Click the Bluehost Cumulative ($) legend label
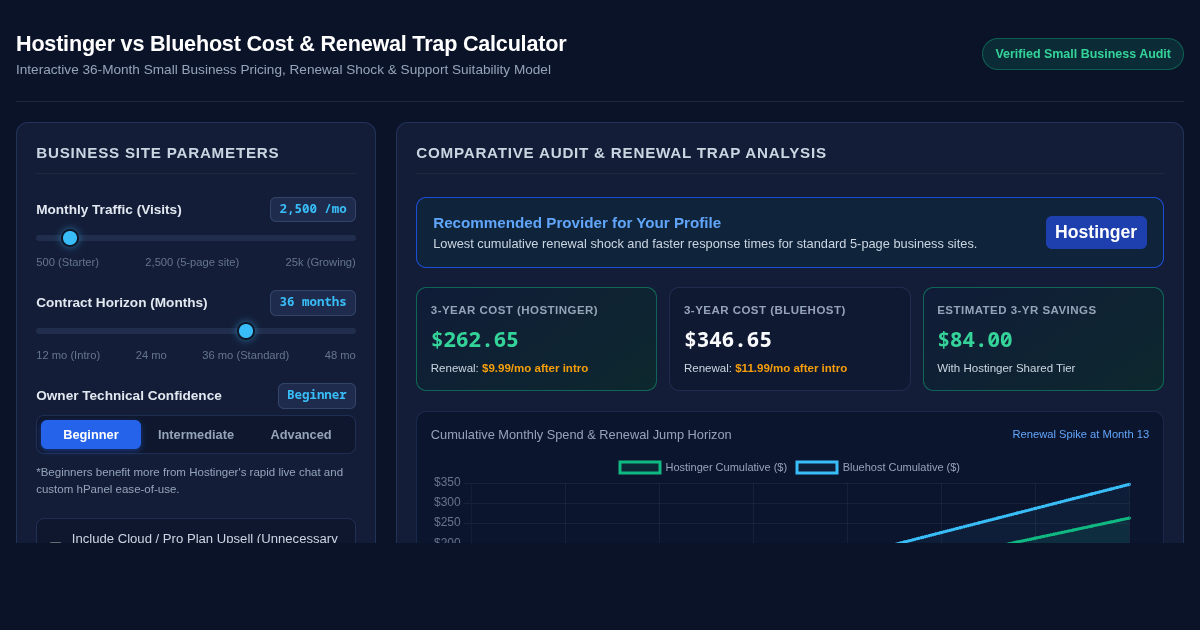The image size is (1200, 630). coord(901,467)
